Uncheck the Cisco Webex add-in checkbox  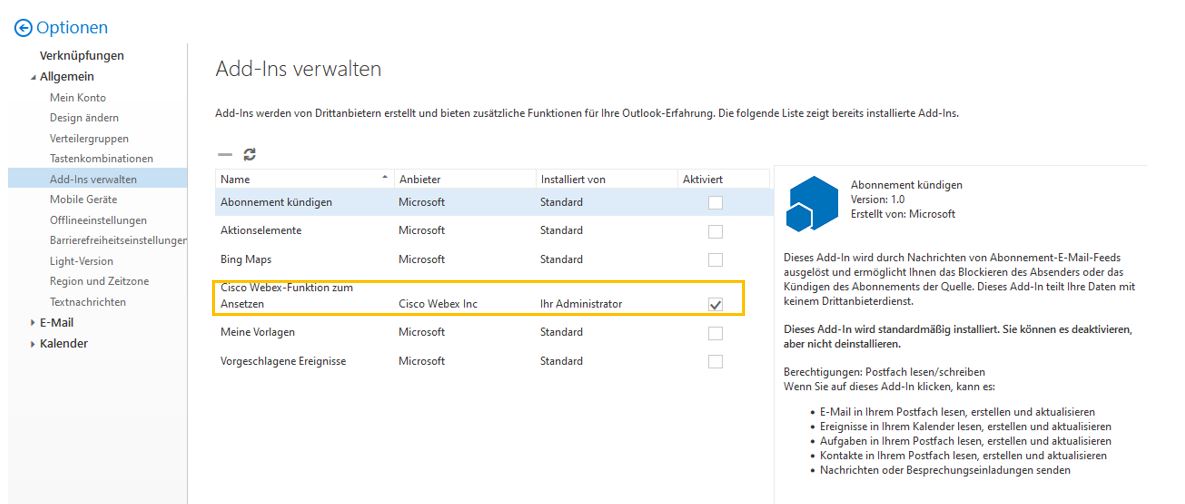point(715,304)
